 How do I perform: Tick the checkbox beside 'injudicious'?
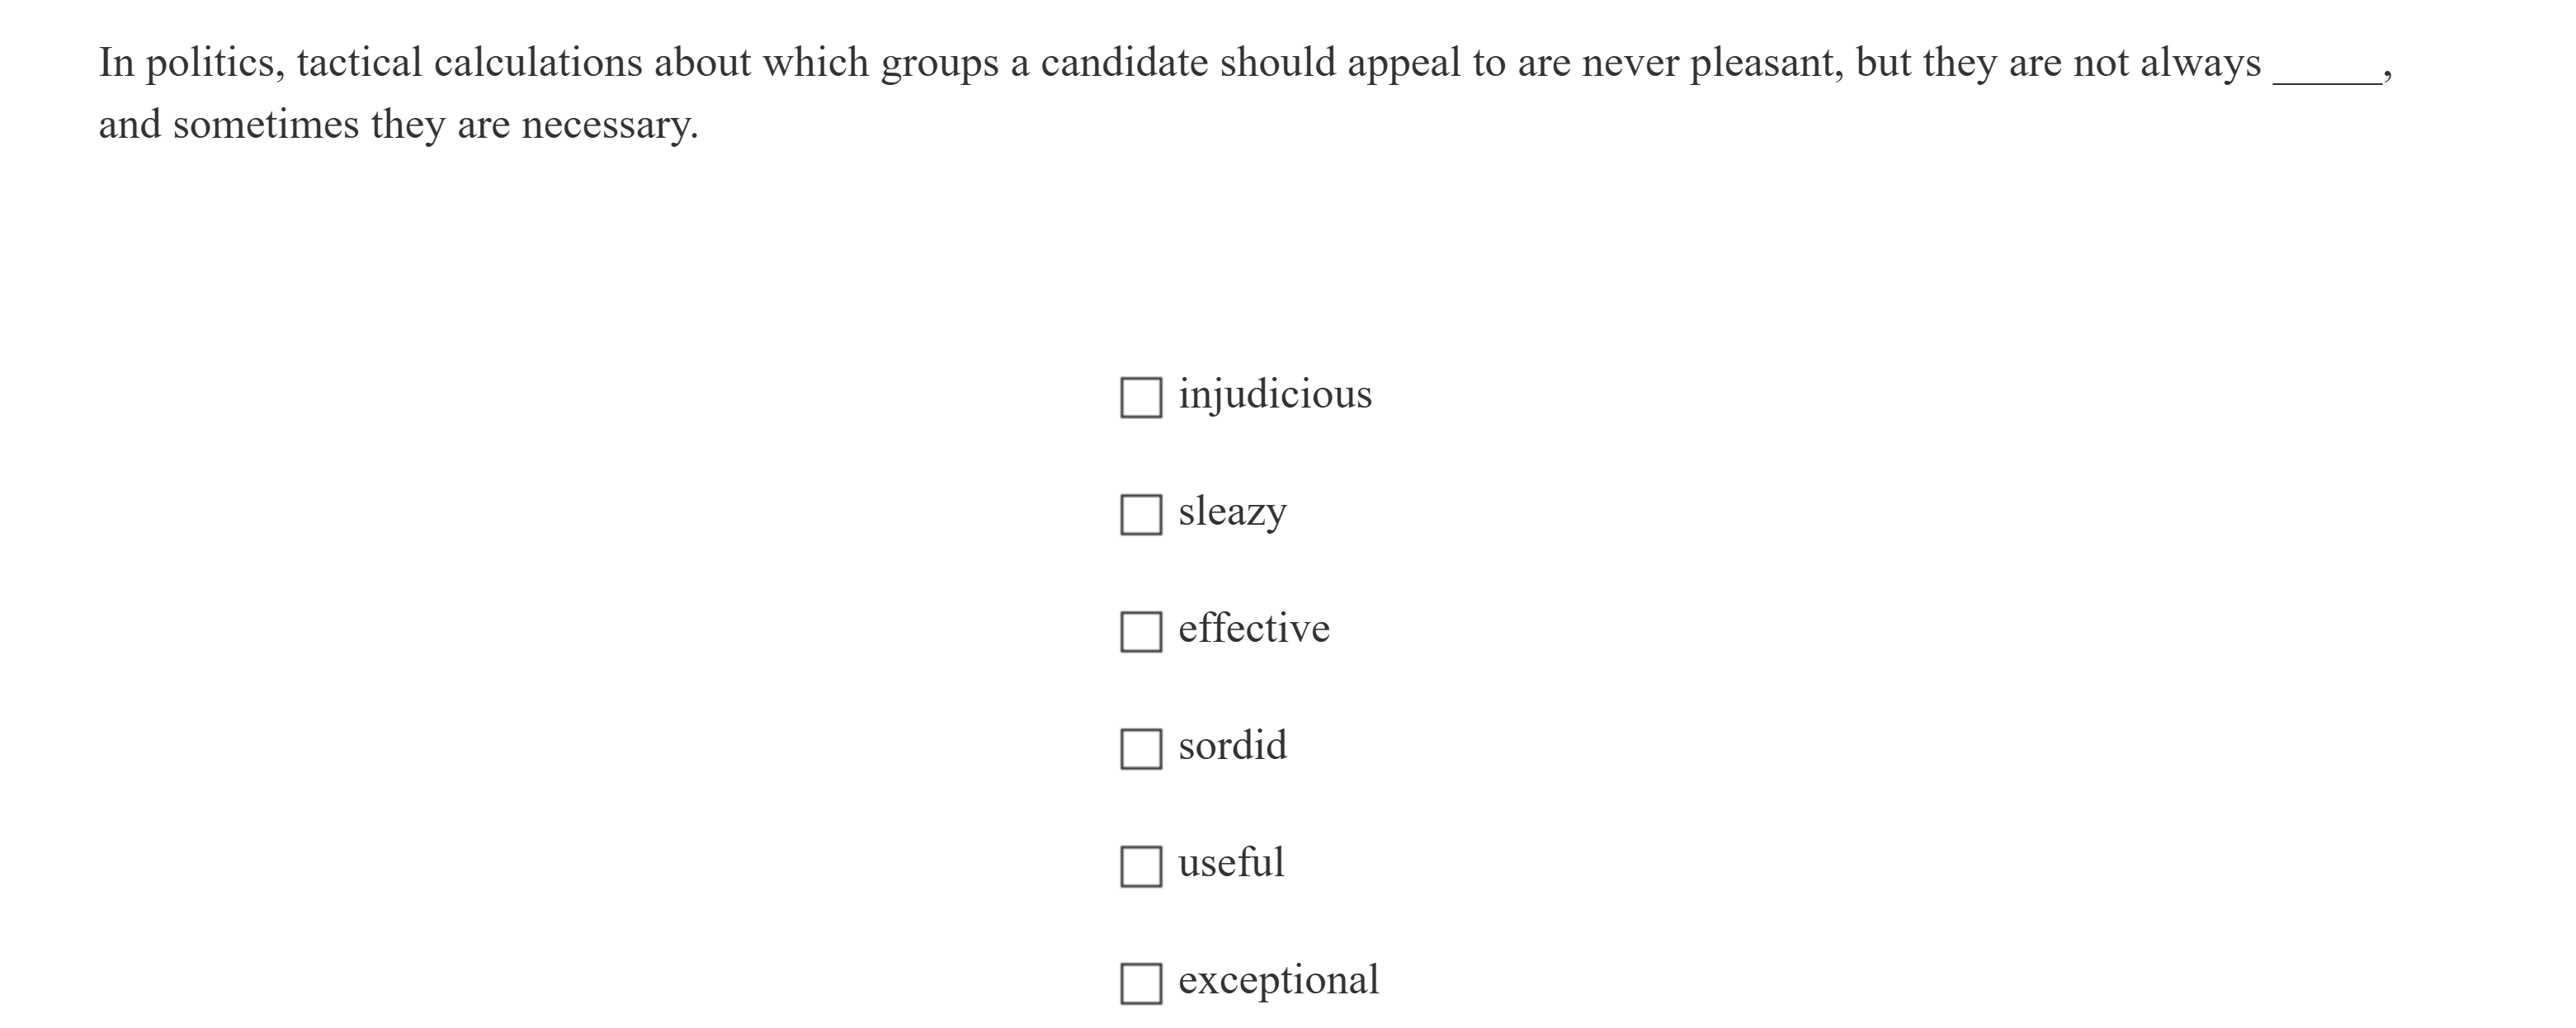click(1141, 397)
